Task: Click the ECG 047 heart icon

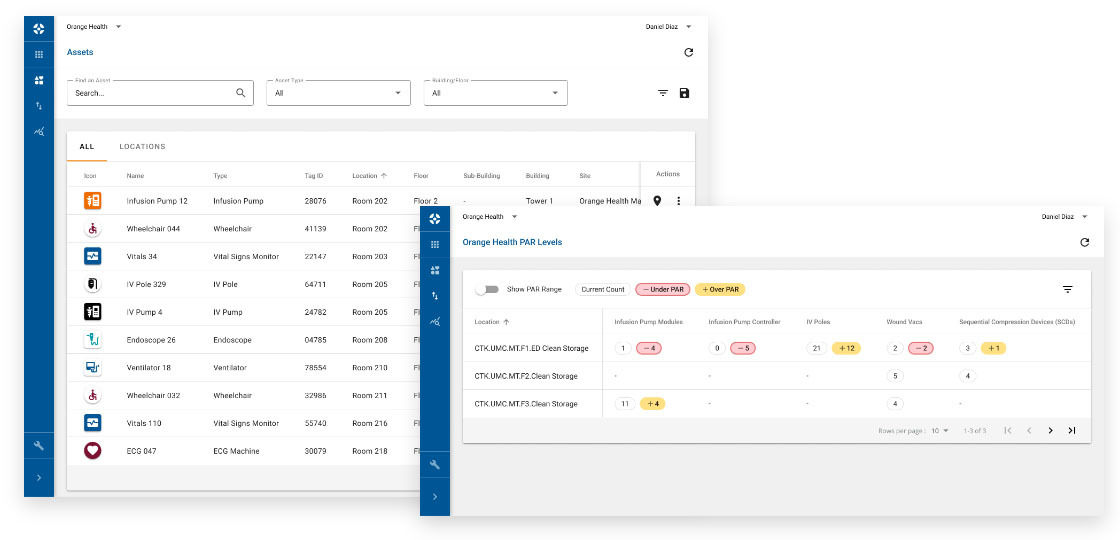Action: [x=93, y=451]
